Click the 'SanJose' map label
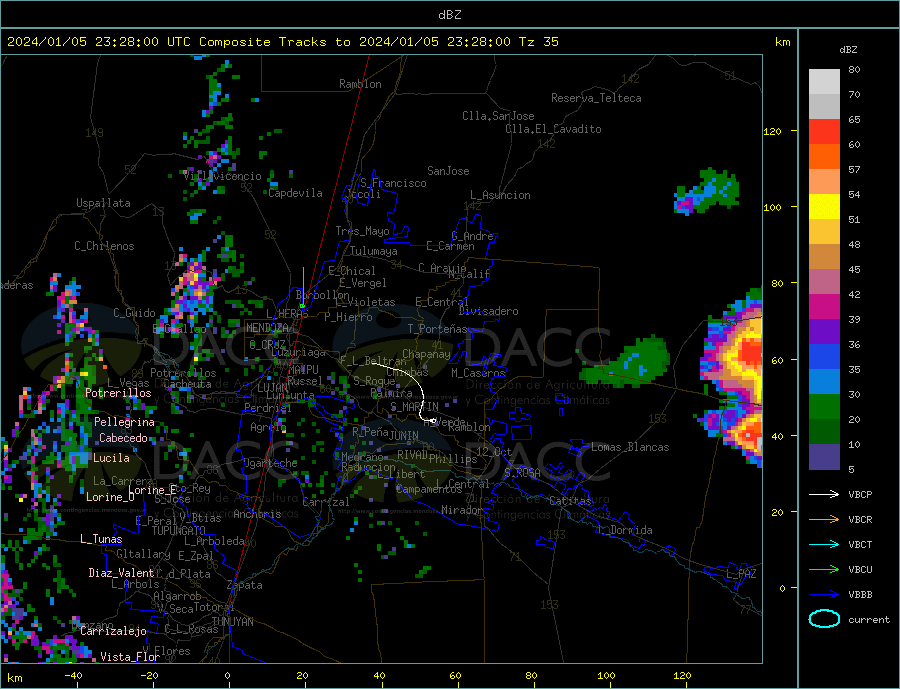This screenshot has width=900, height=689. [x=448, y=171]
